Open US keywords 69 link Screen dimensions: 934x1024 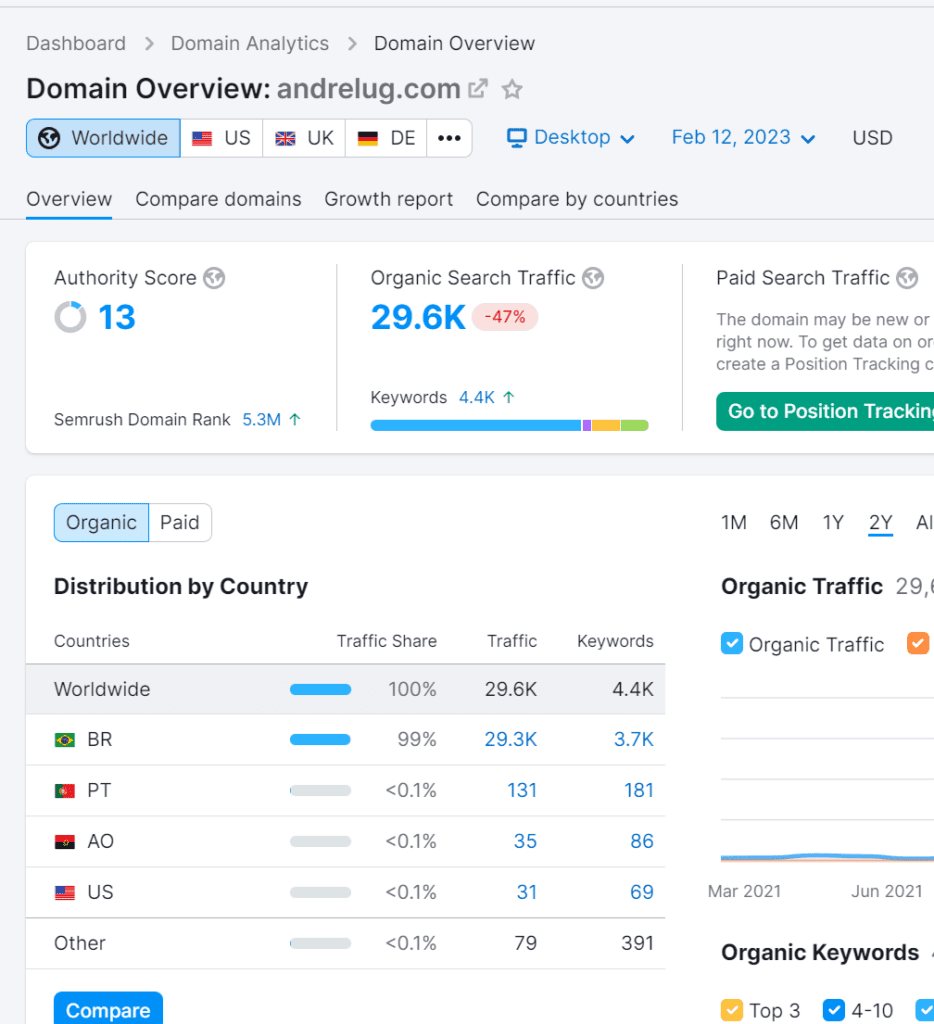pos(642,892)
